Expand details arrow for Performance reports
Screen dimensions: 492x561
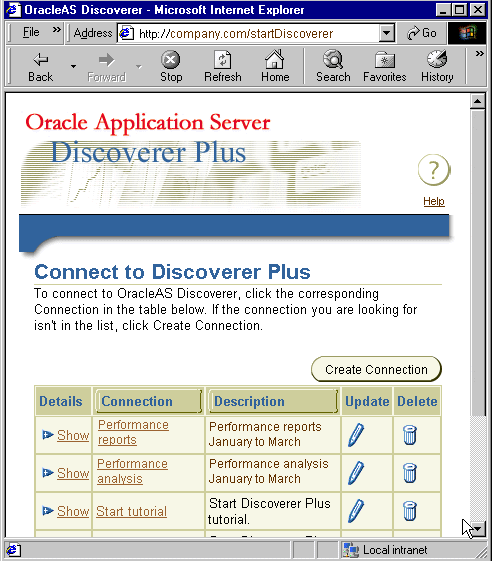click(48, 435)
